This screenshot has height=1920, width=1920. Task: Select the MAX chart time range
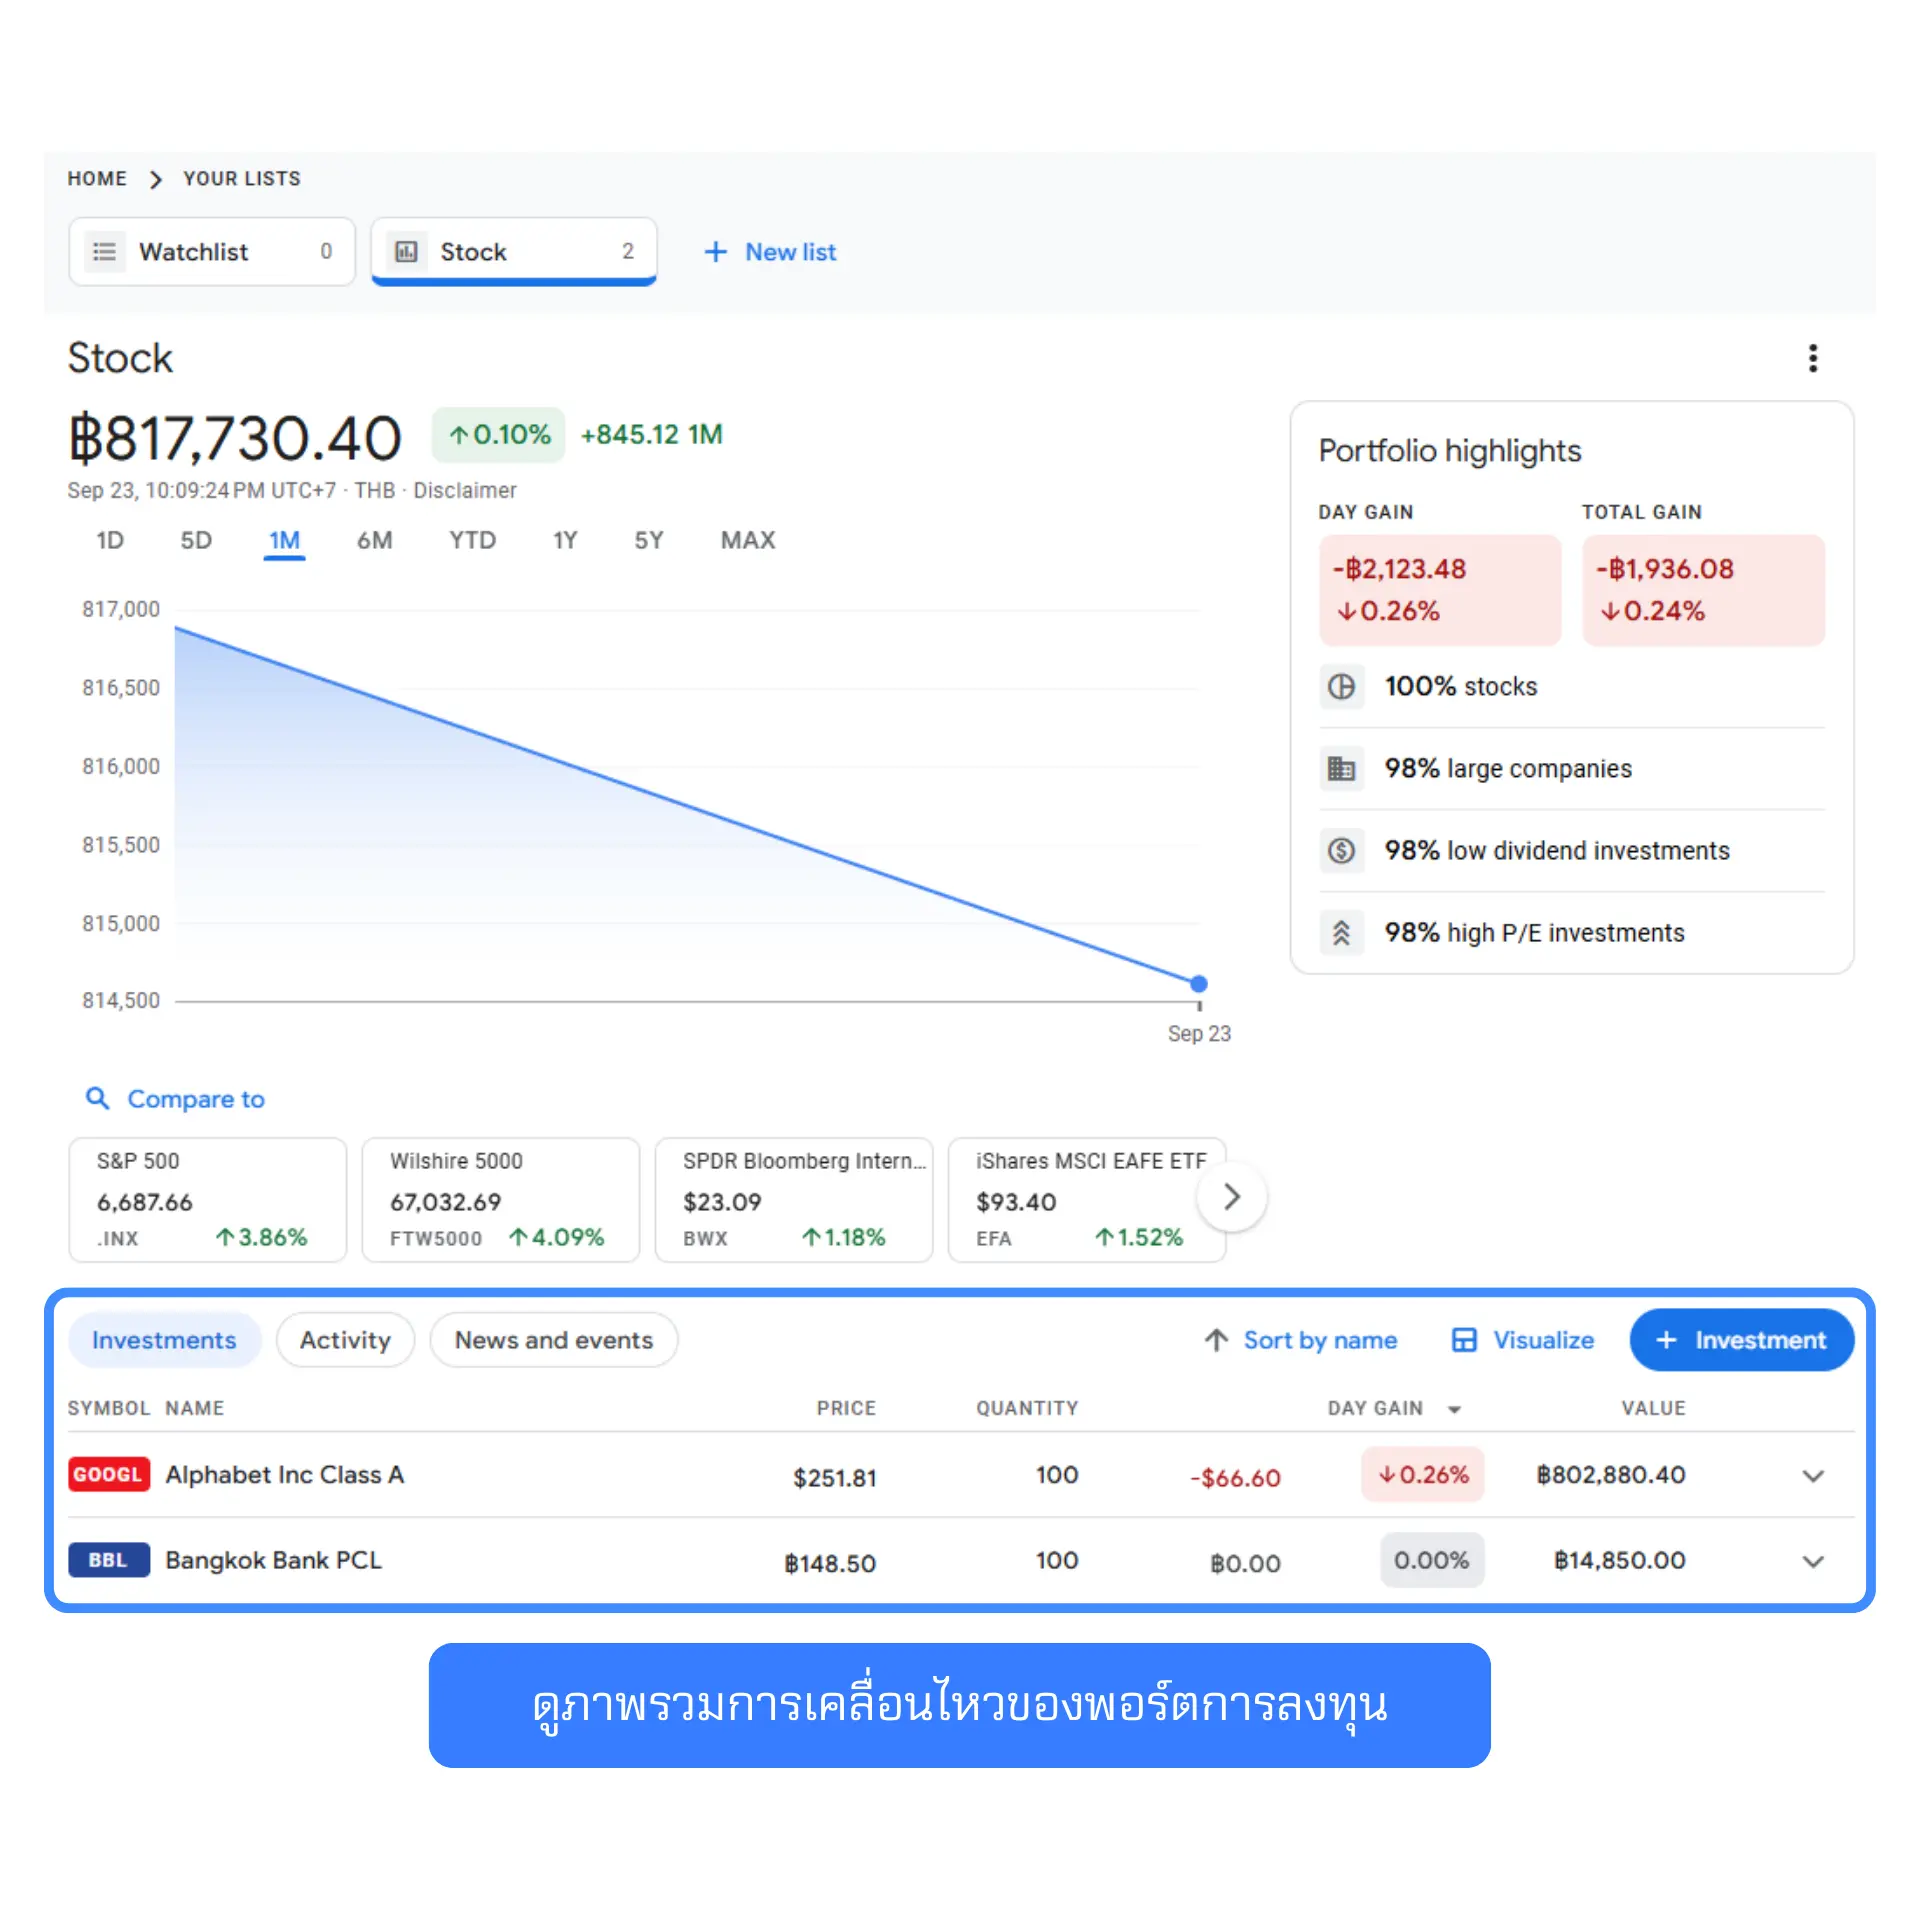pos(747,540)
